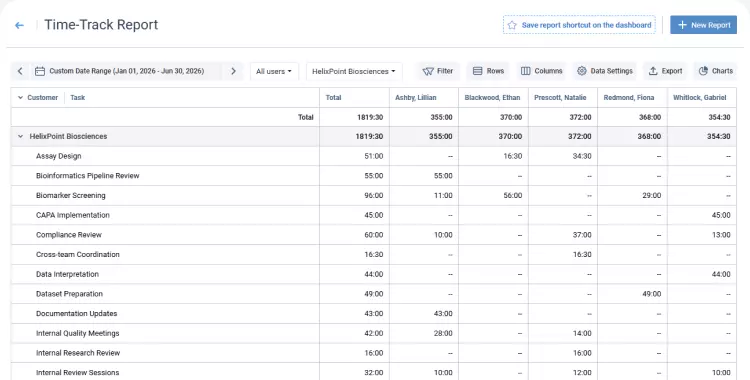Viewport: 750px width, 380px height.
Task: Select the Compliance Review task
Action: point(69,235)
